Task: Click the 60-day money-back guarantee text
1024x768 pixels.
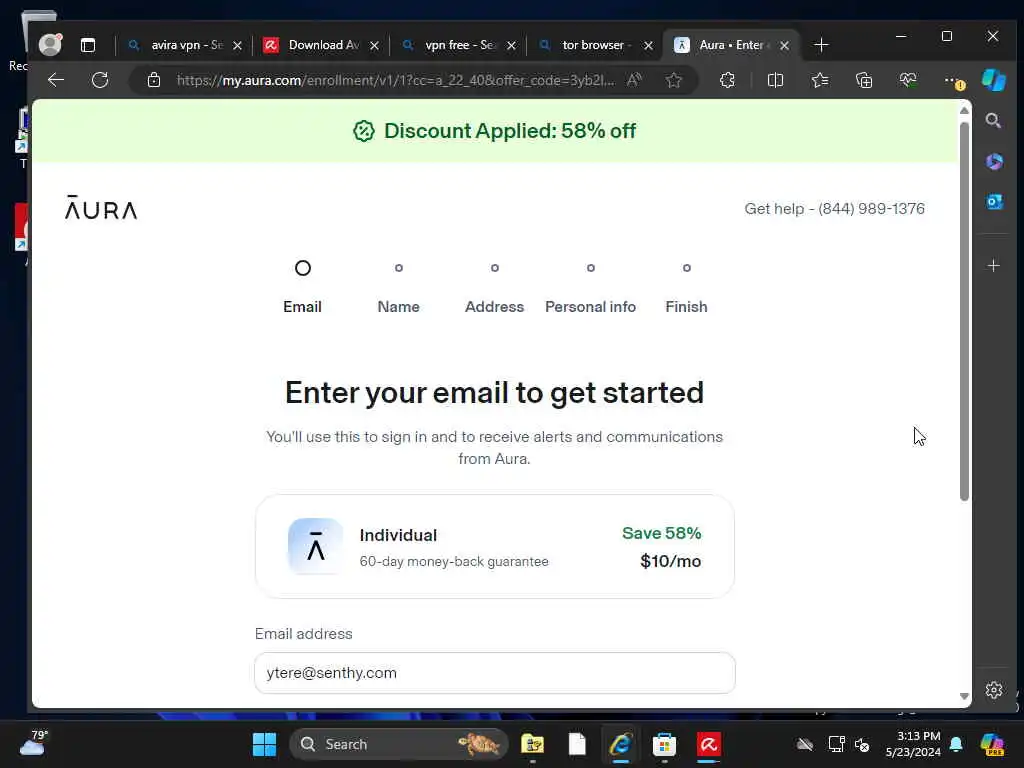Action: tap(454, 562)
